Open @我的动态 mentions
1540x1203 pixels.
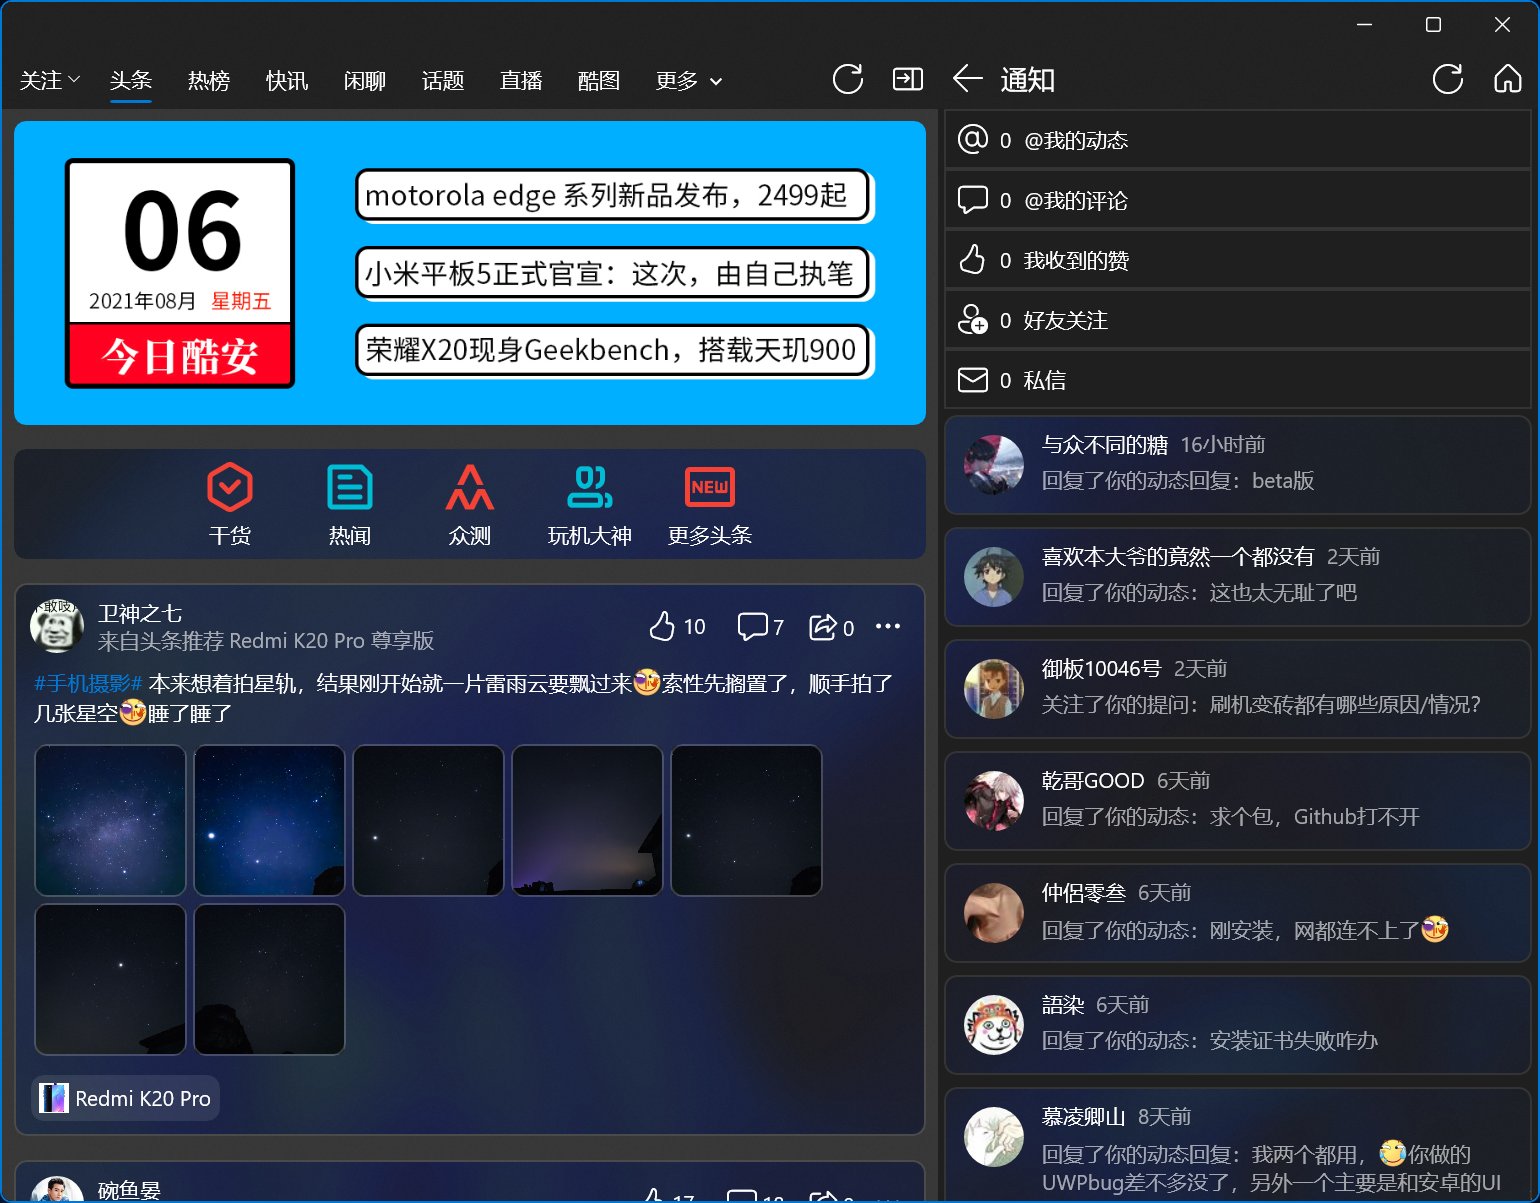(1238, 140)
